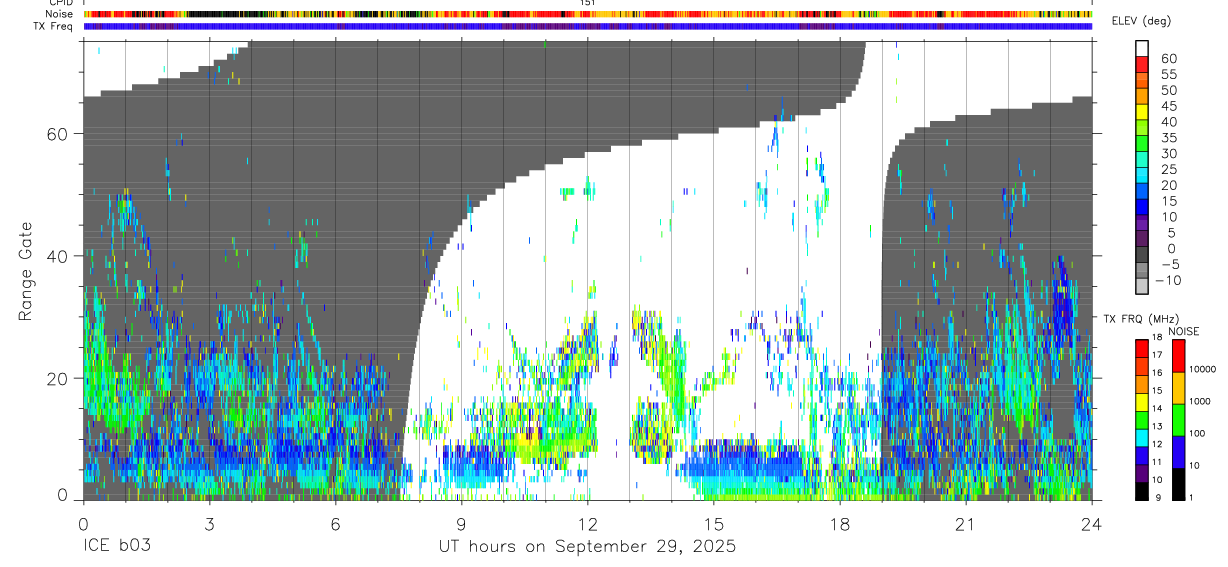This screenshot has height=567, width=1228.
Task: Click the green segment of NOISE color bar
Action: (x=1178, y=420)
